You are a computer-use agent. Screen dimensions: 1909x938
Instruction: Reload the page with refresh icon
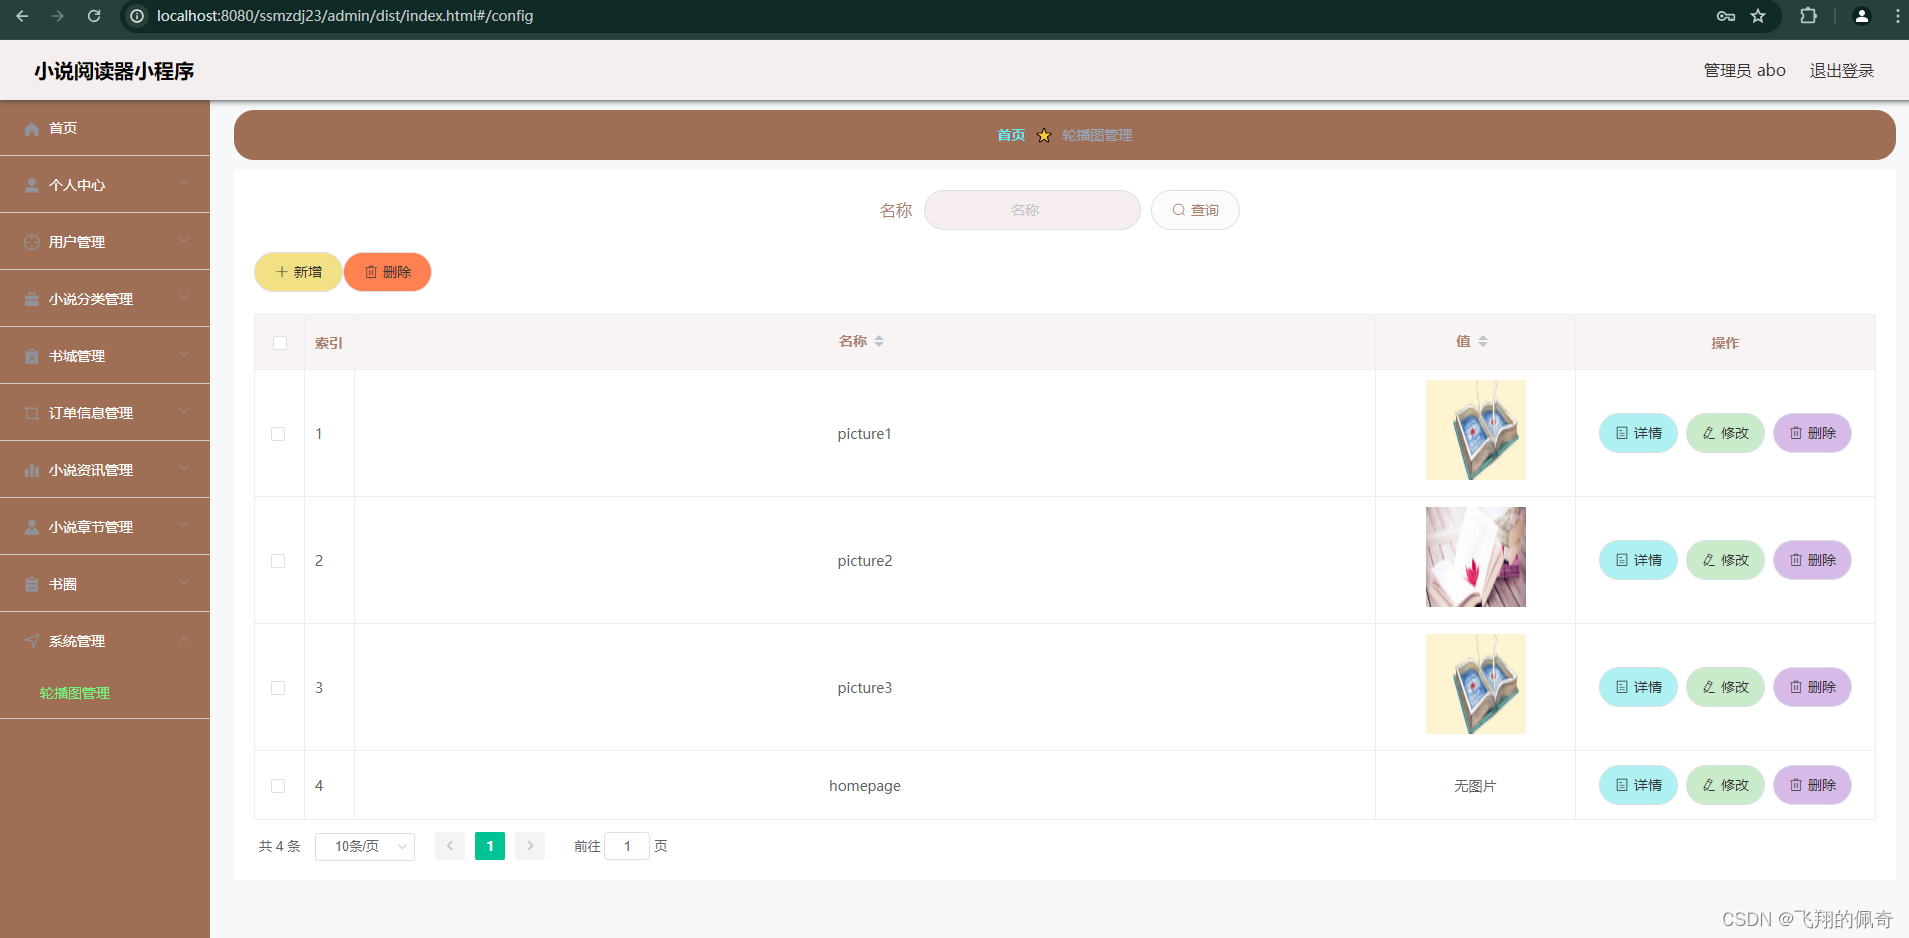click(x=94, y=16)
